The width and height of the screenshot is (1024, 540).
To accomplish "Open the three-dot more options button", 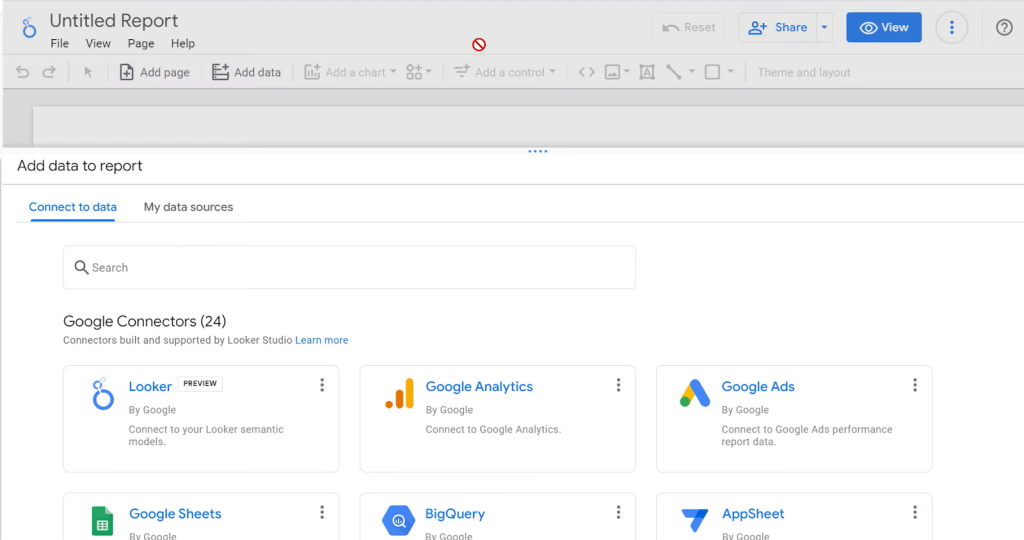I will (x=951, y=28).
